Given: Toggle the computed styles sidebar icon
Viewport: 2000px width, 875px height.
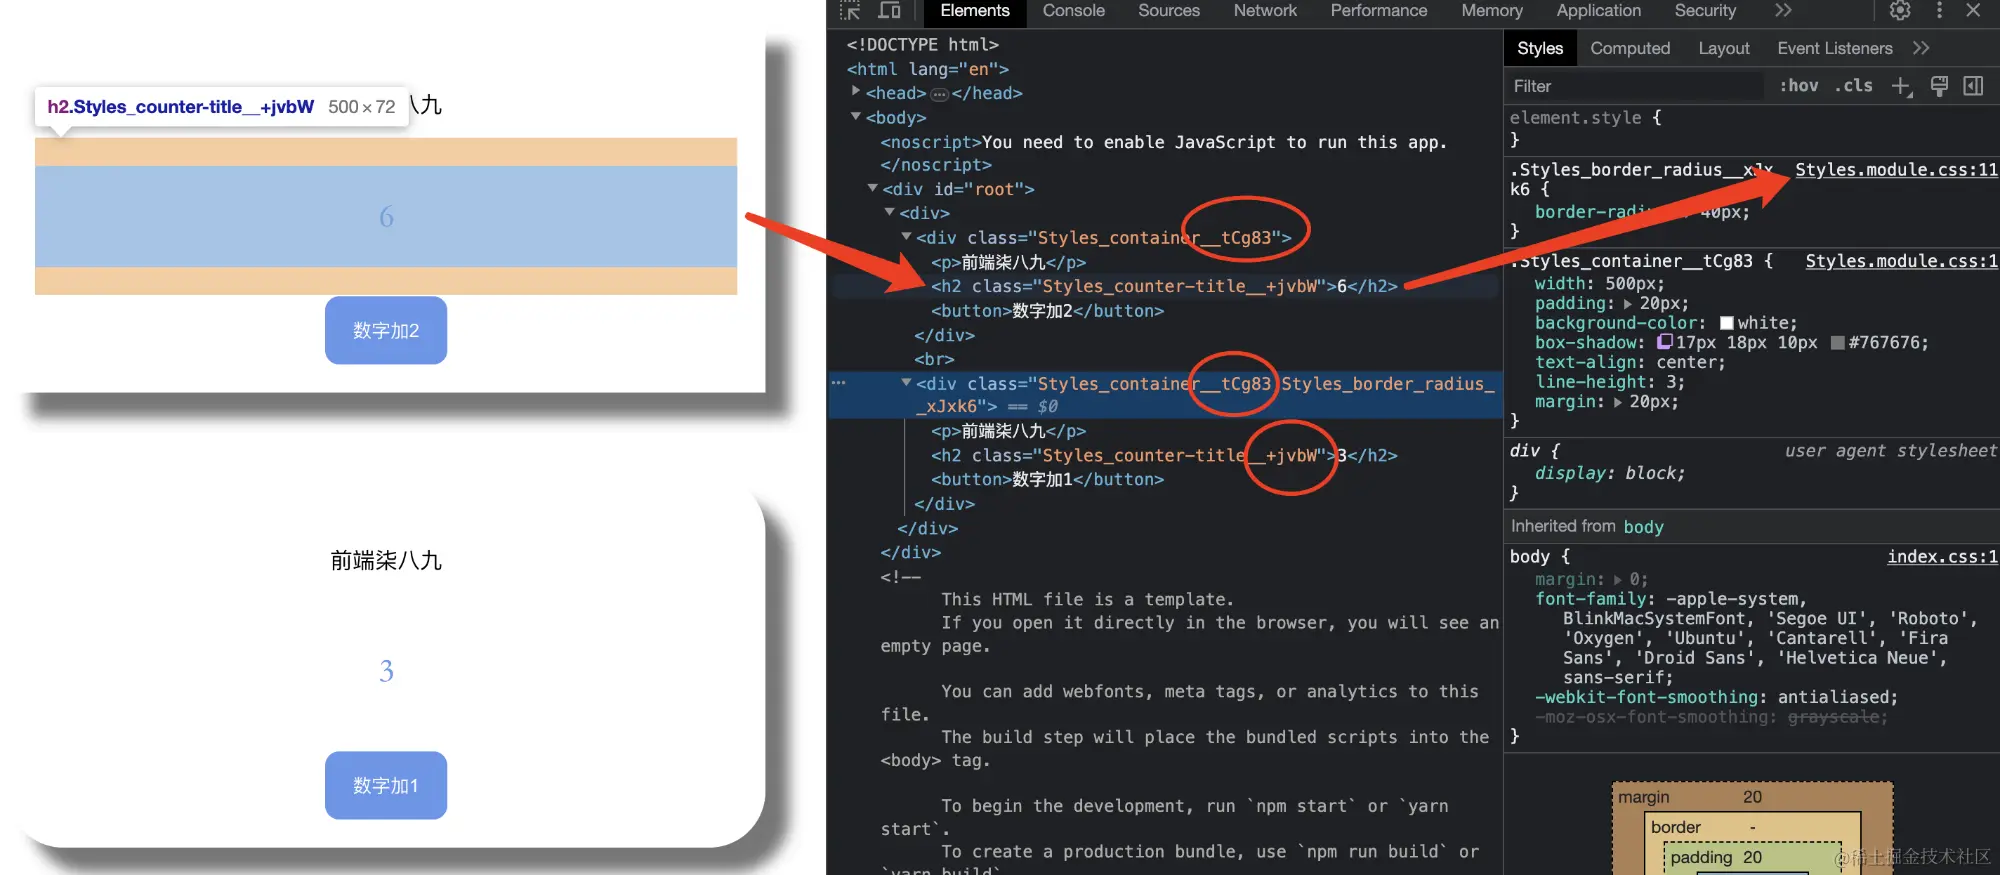Looking at the screenshot, I should pos(1973,86).
